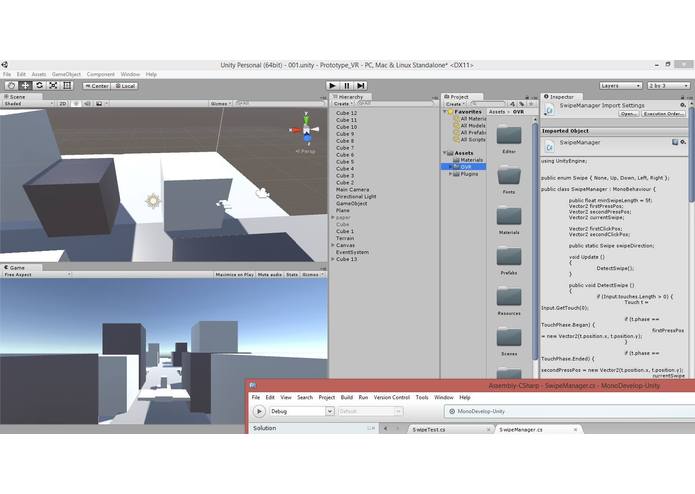Toggle scene lighting sun icon
The width and height of the screenshot is (695, 494).
[76, 104]
